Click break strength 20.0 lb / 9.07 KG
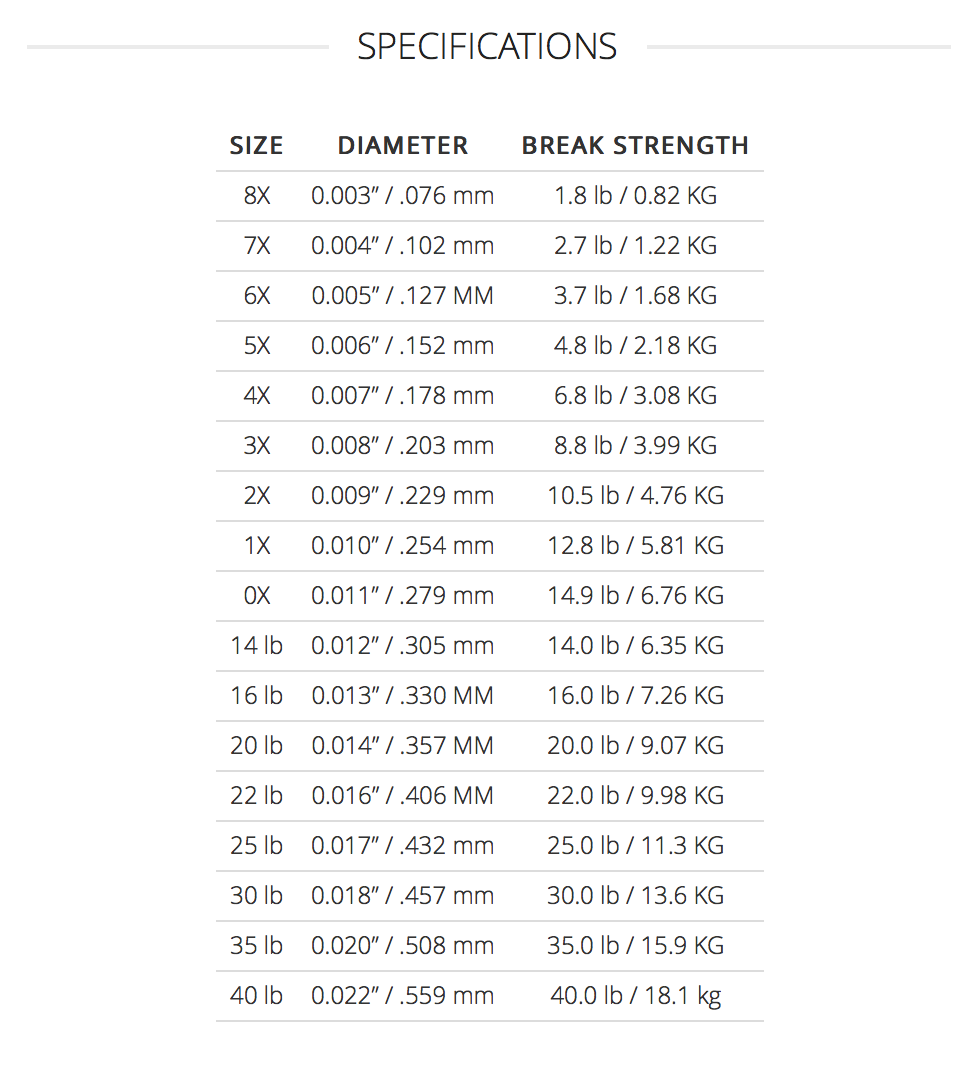Screen dimensions: 976x1068 [x=635, y=746]
